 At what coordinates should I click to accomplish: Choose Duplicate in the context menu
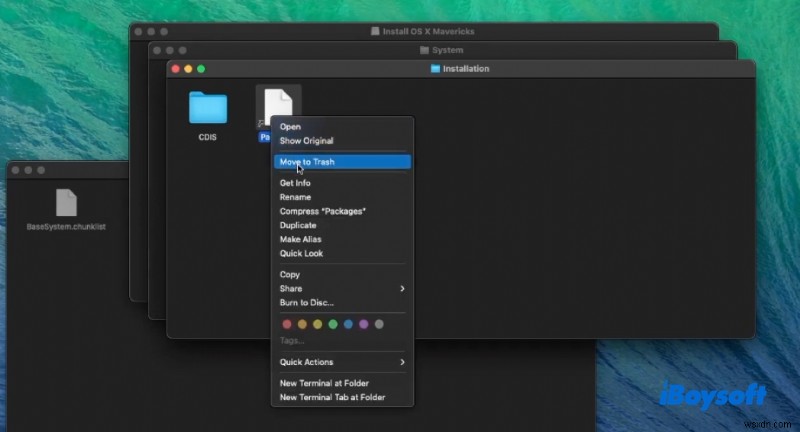(x=342, y=225)
